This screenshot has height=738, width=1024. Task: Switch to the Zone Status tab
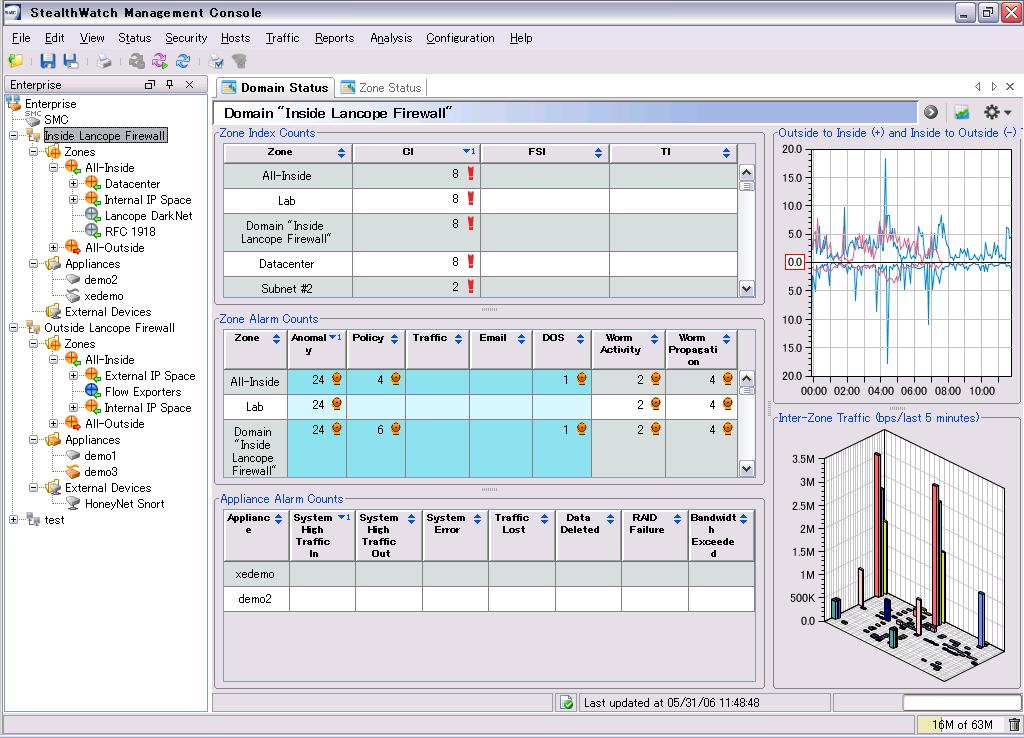(x=381, y=88)
